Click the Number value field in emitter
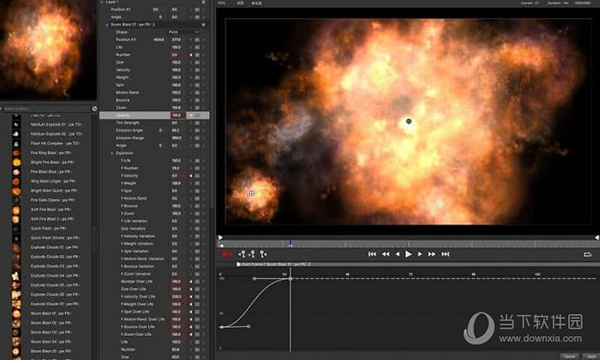This screenshot has width=600, height=360. tap(178, 55)
